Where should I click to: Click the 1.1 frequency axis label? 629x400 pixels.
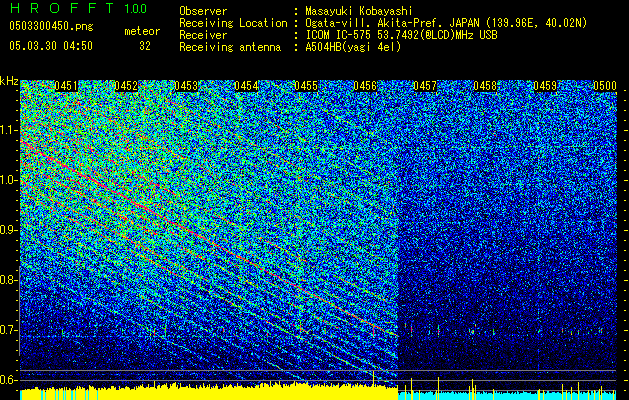point(8,130)
